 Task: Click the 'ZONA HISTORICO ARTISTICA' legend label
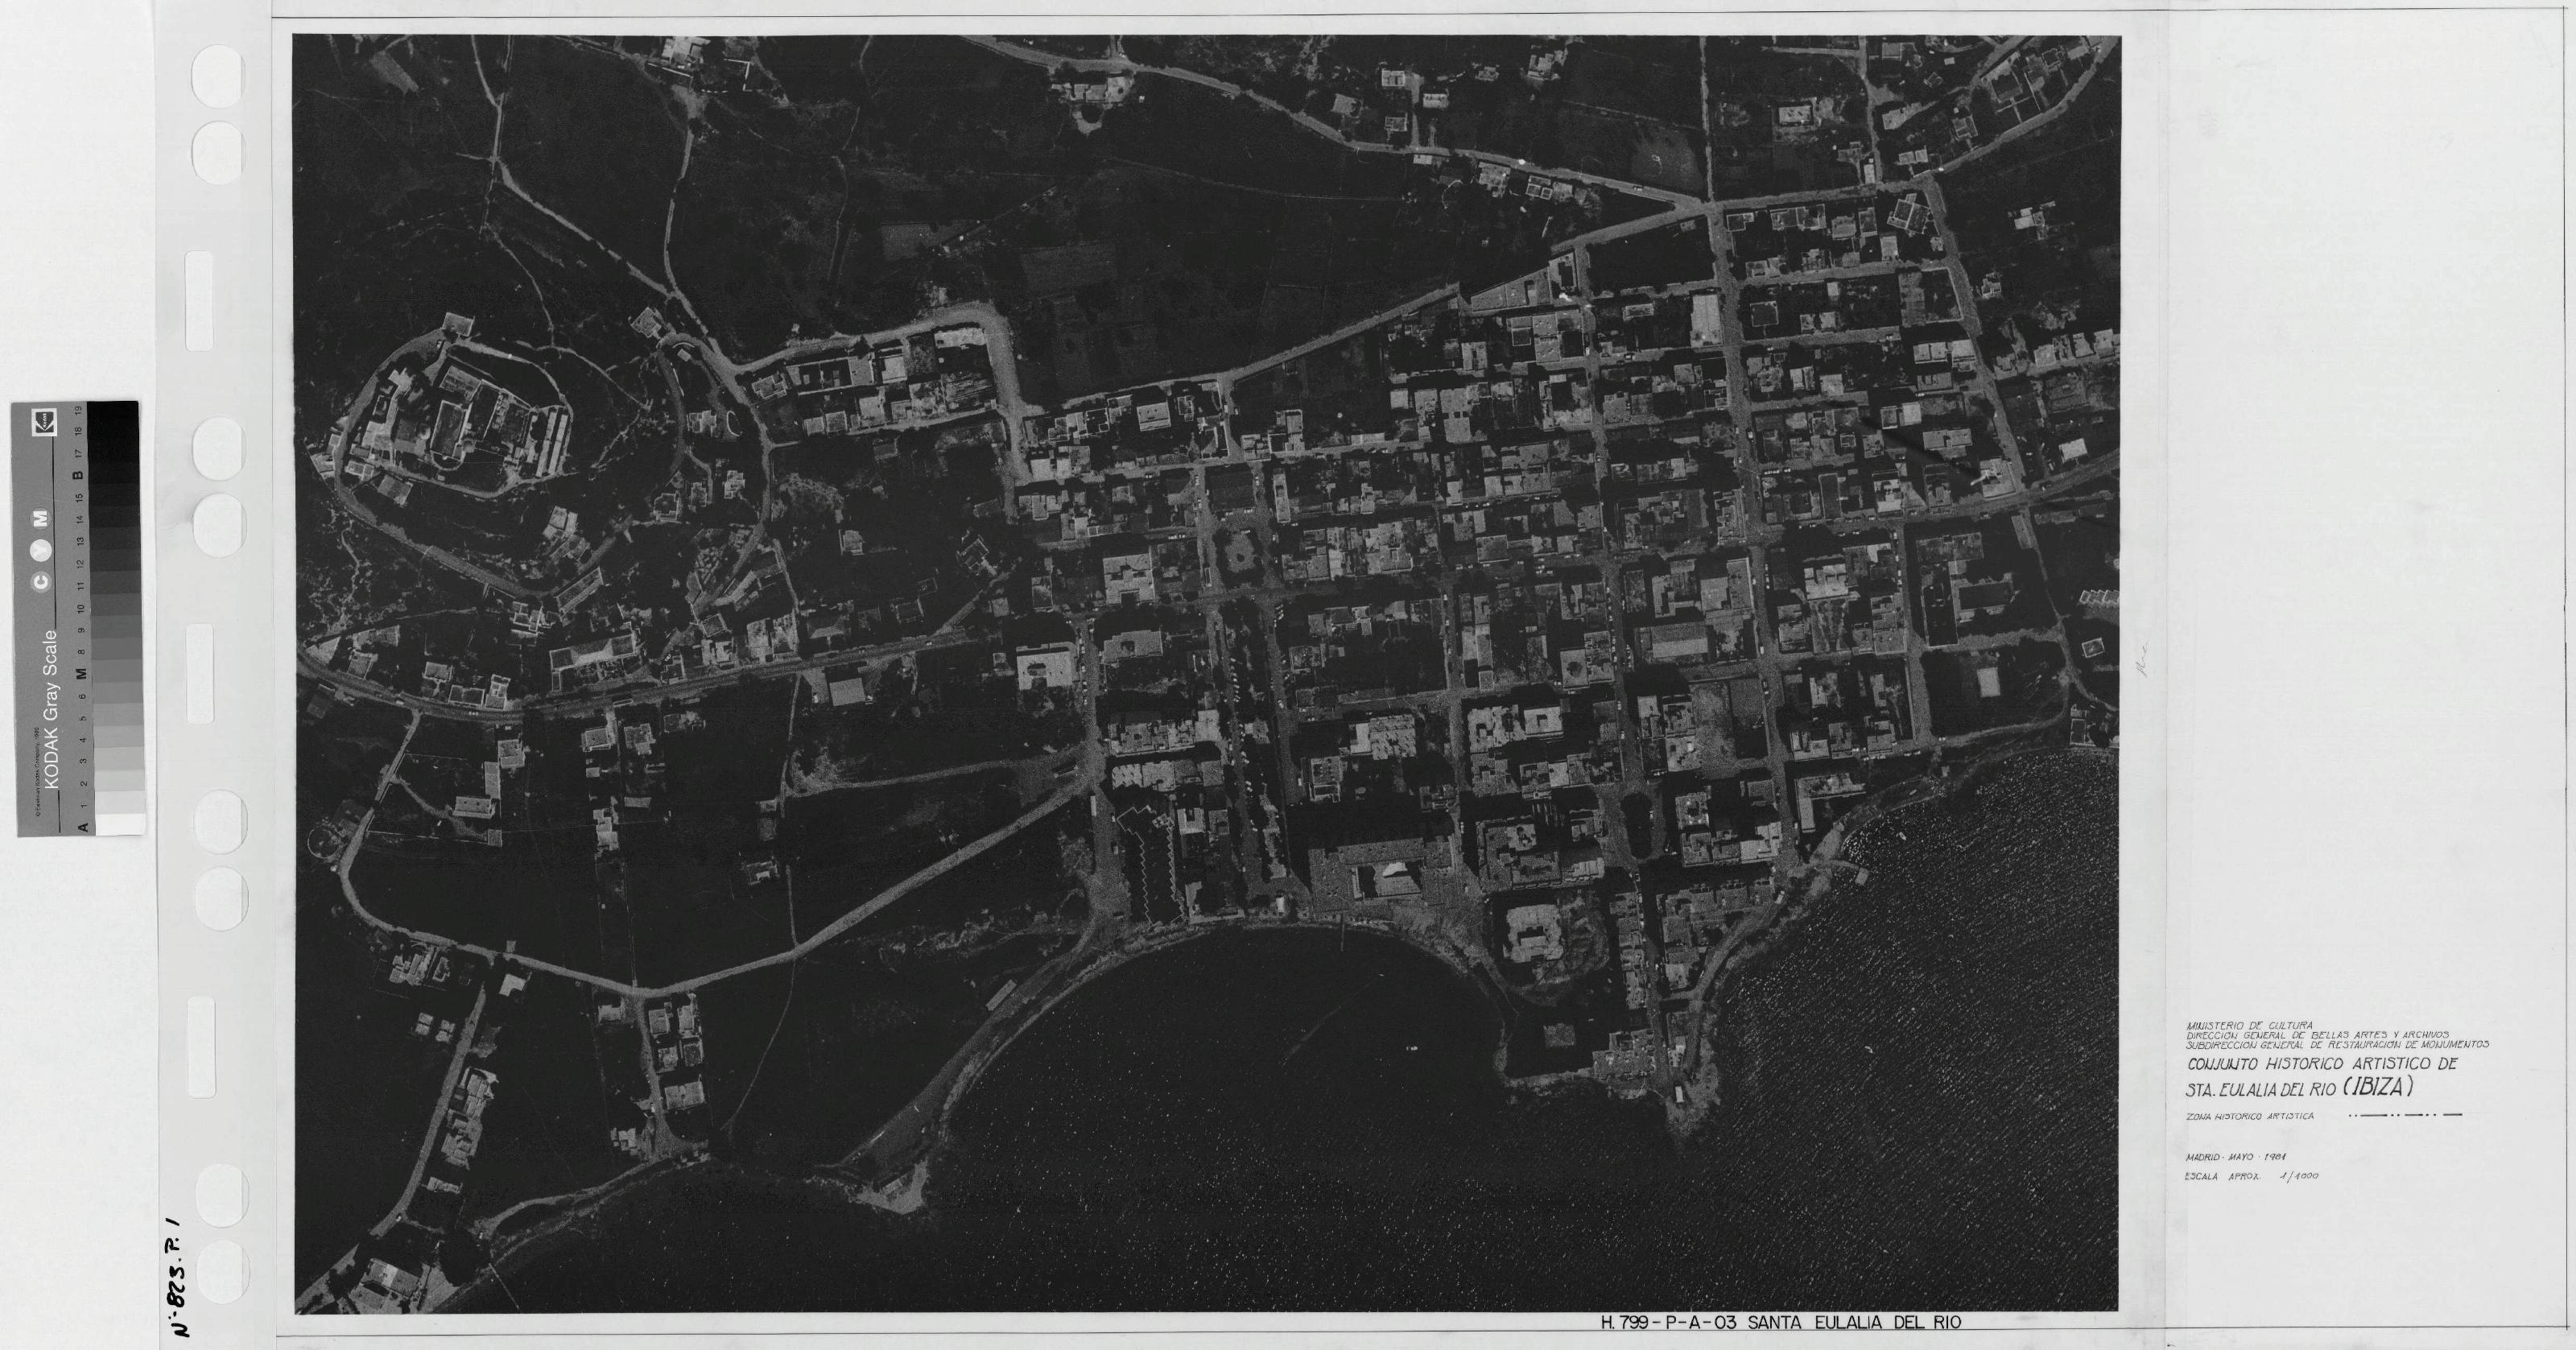point(2249,1116)
